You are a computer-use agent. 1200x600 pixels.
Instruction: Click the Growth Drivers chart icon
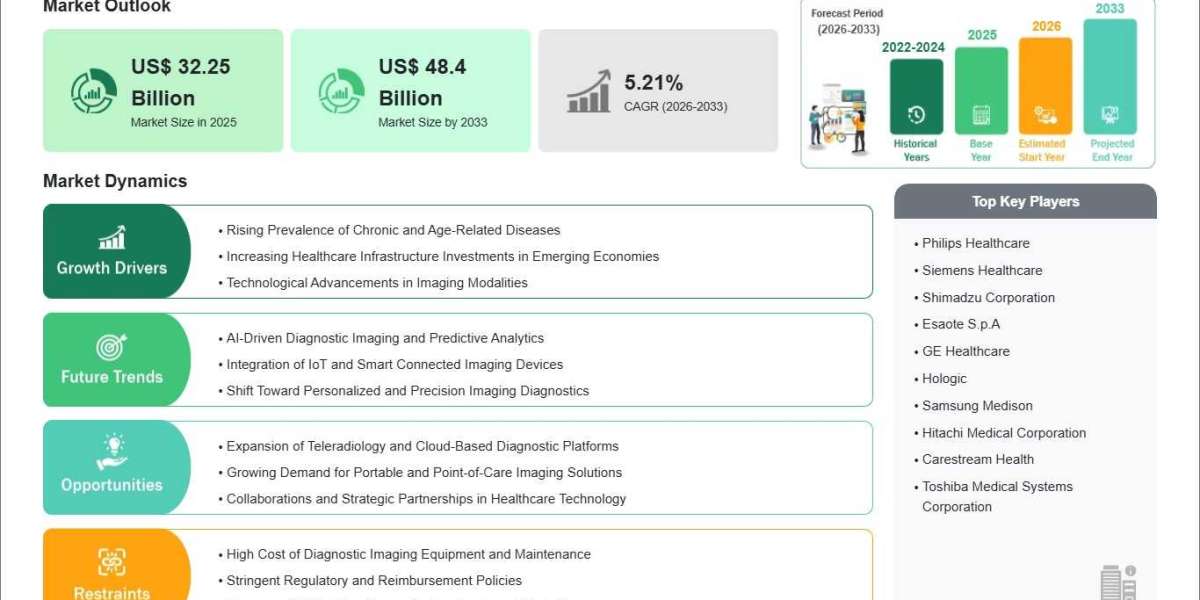pos(112,238)
